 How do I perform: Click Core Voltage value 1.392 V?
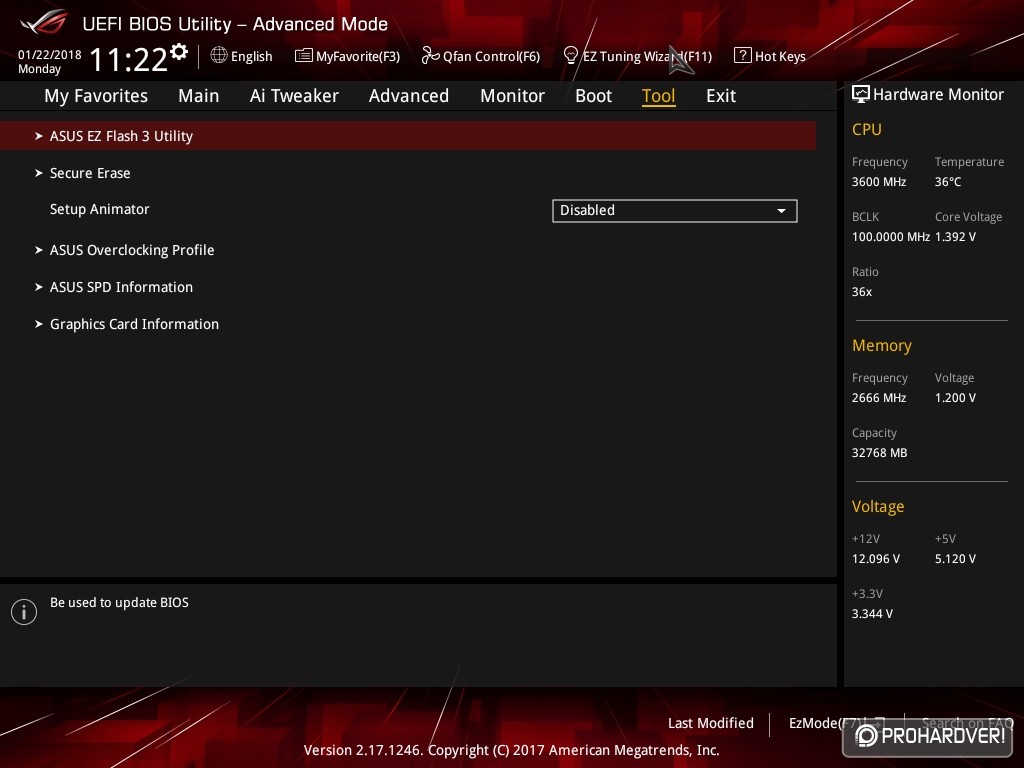(x=955, y=237)
